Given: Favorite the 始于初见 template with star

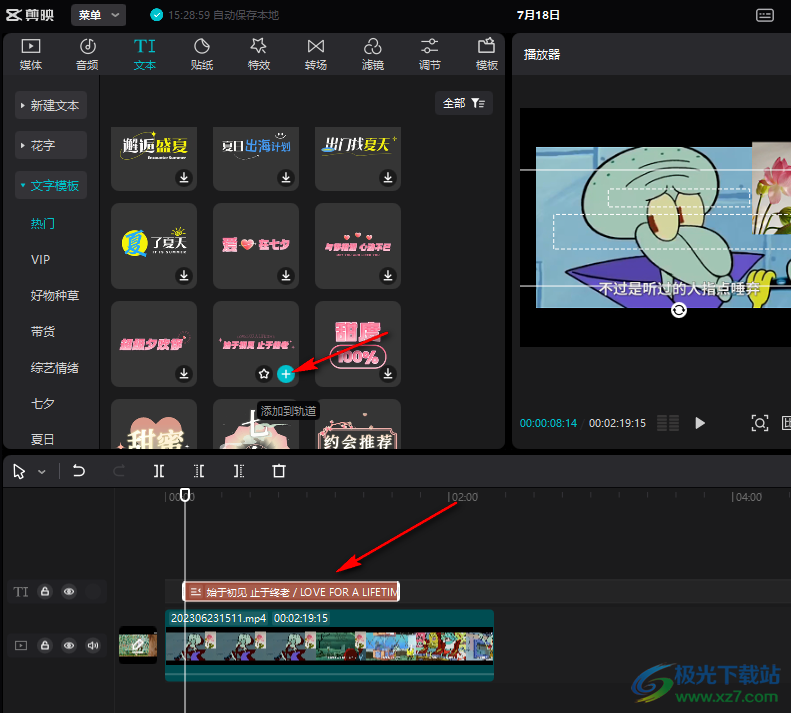Looking at the screenshot, I should [x=264, y=374].
